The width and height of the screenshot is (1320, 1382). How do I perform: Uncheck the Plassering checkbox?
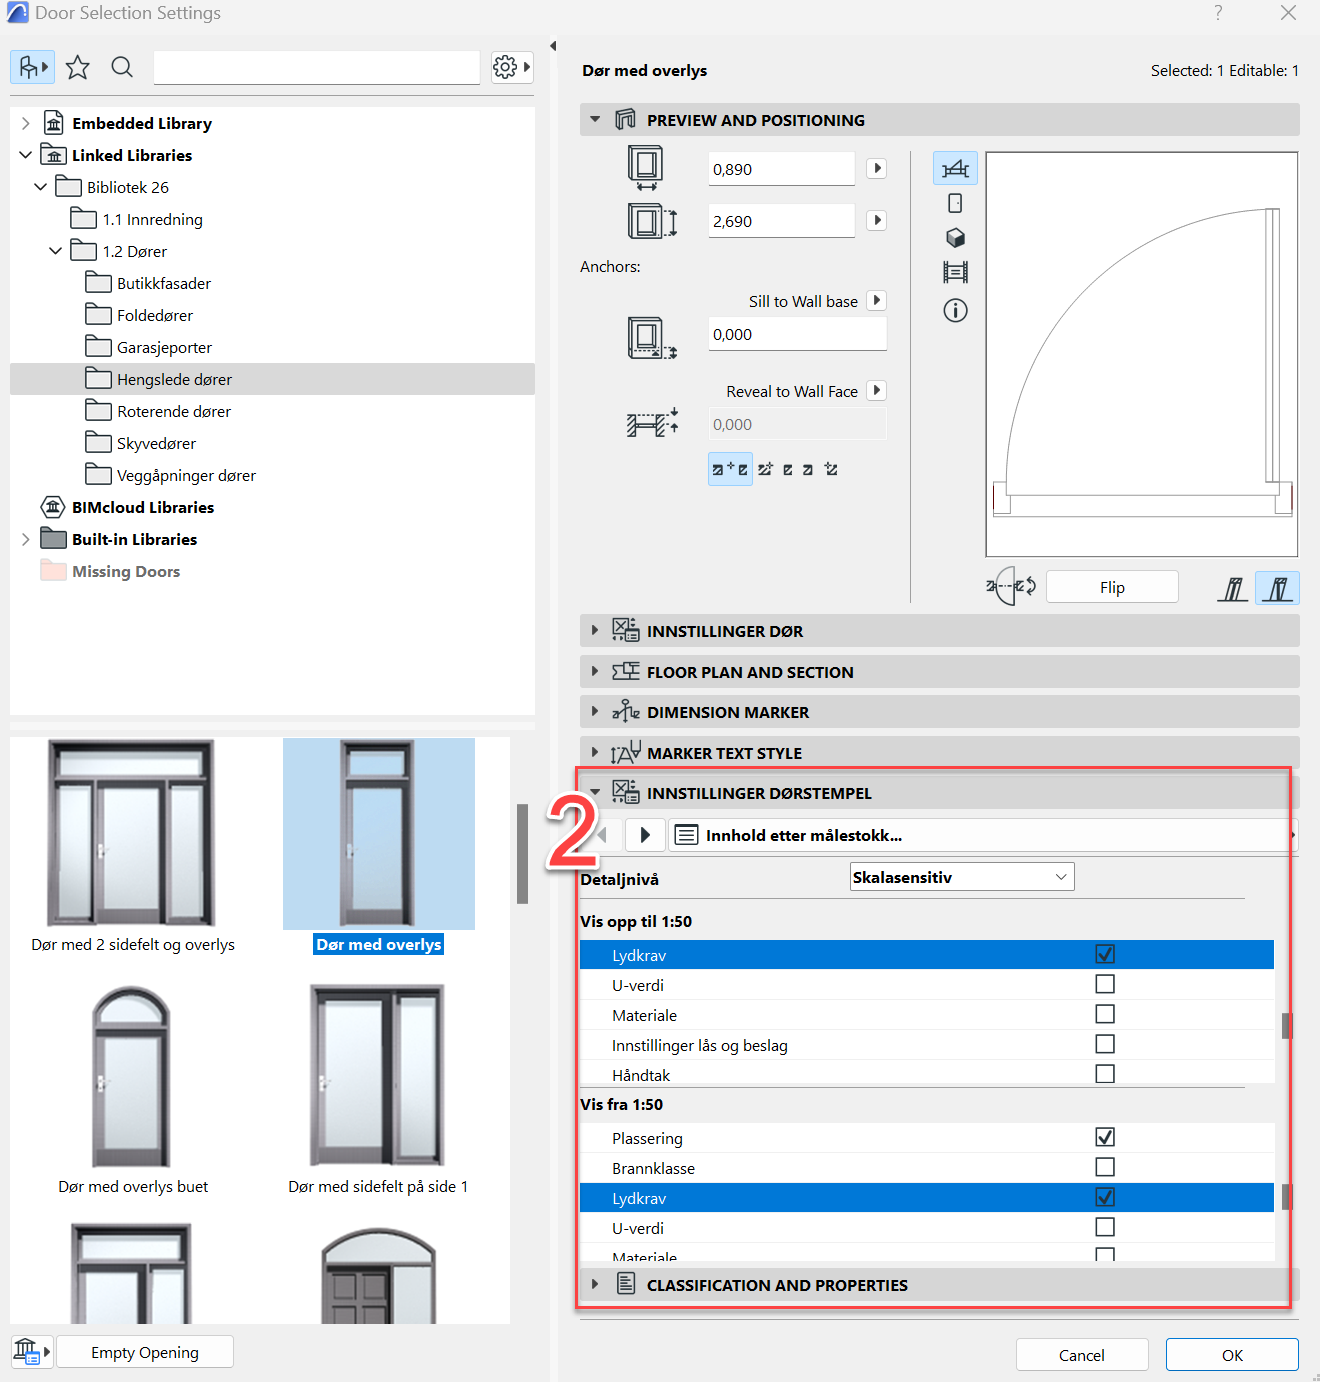tap(1104, 1138)
